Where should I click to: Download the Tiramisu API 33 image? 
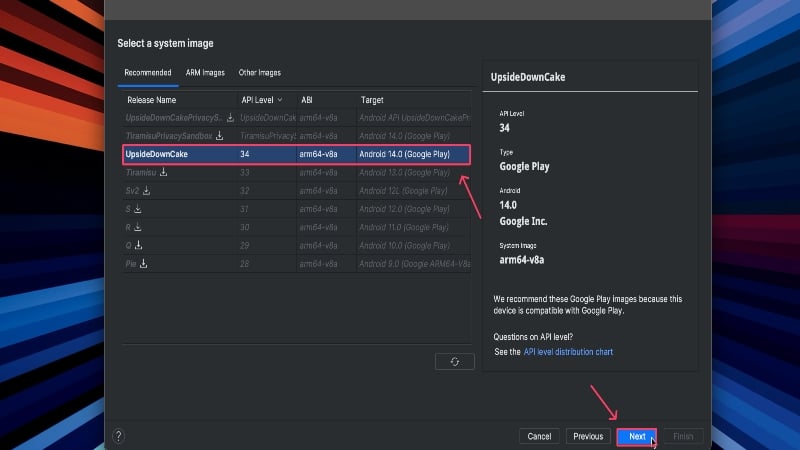163,172
